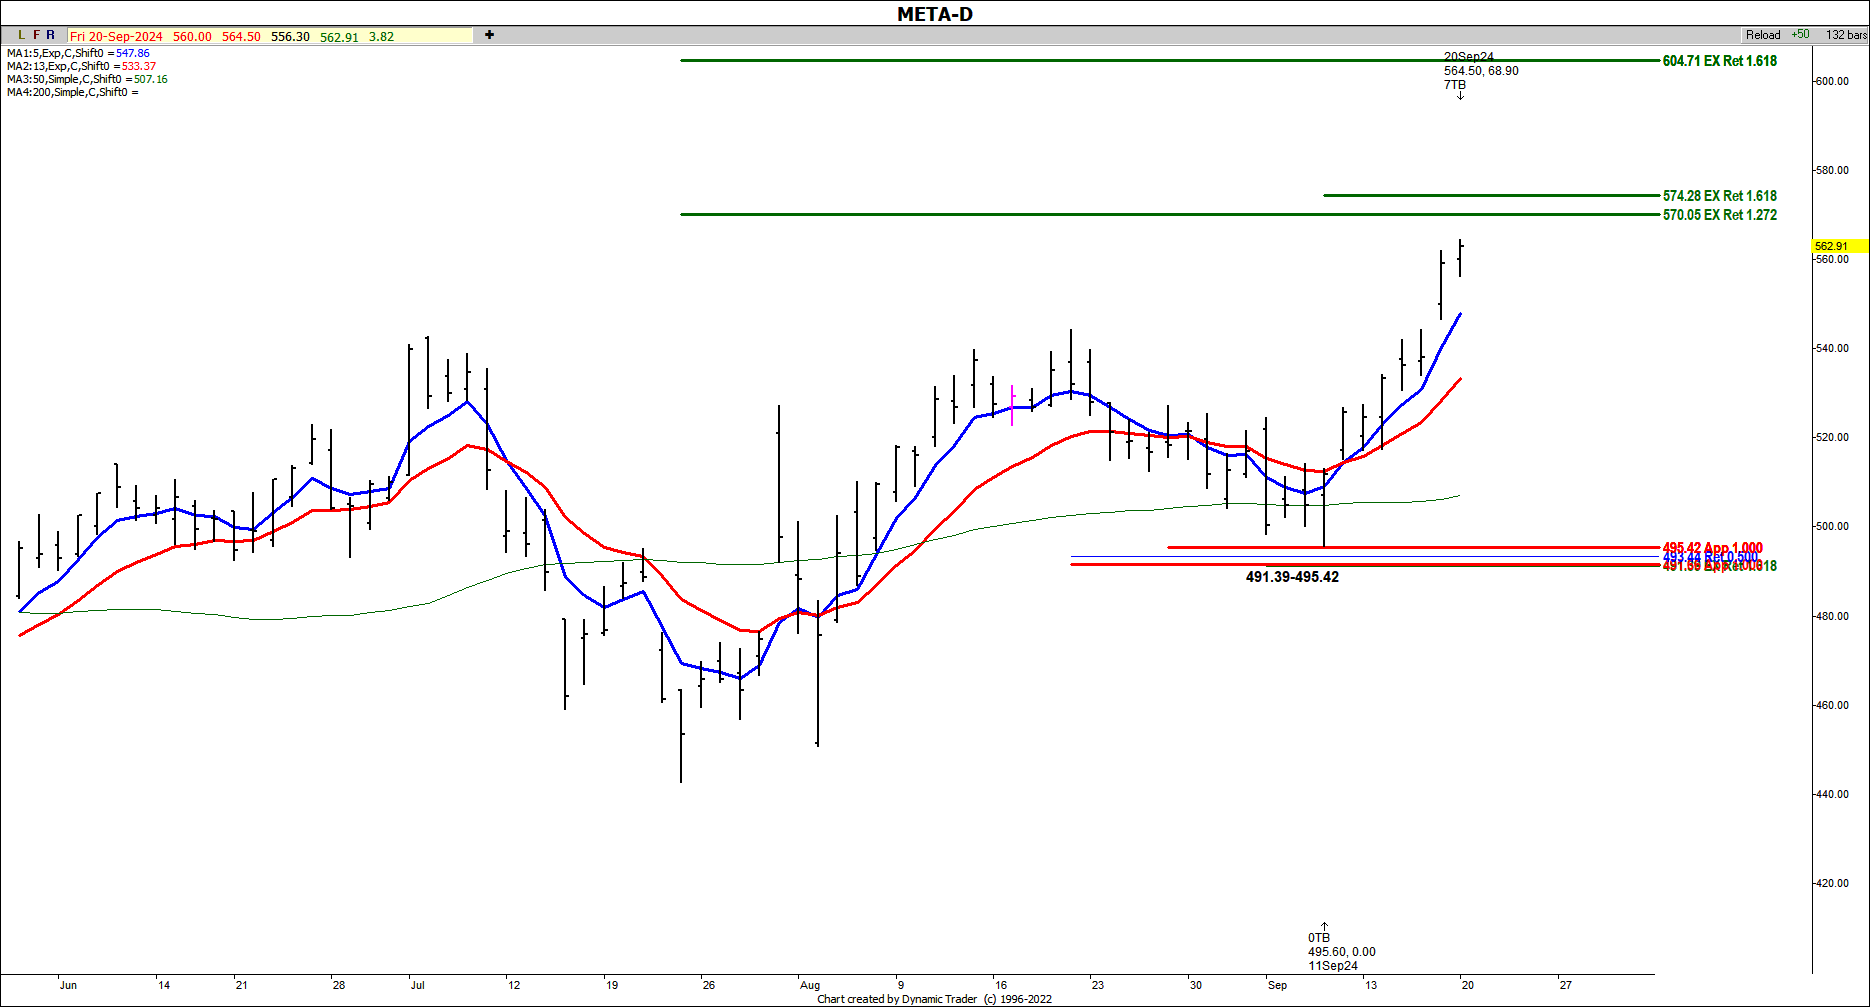Click the high price 564.50 in header

coord(241,36)
